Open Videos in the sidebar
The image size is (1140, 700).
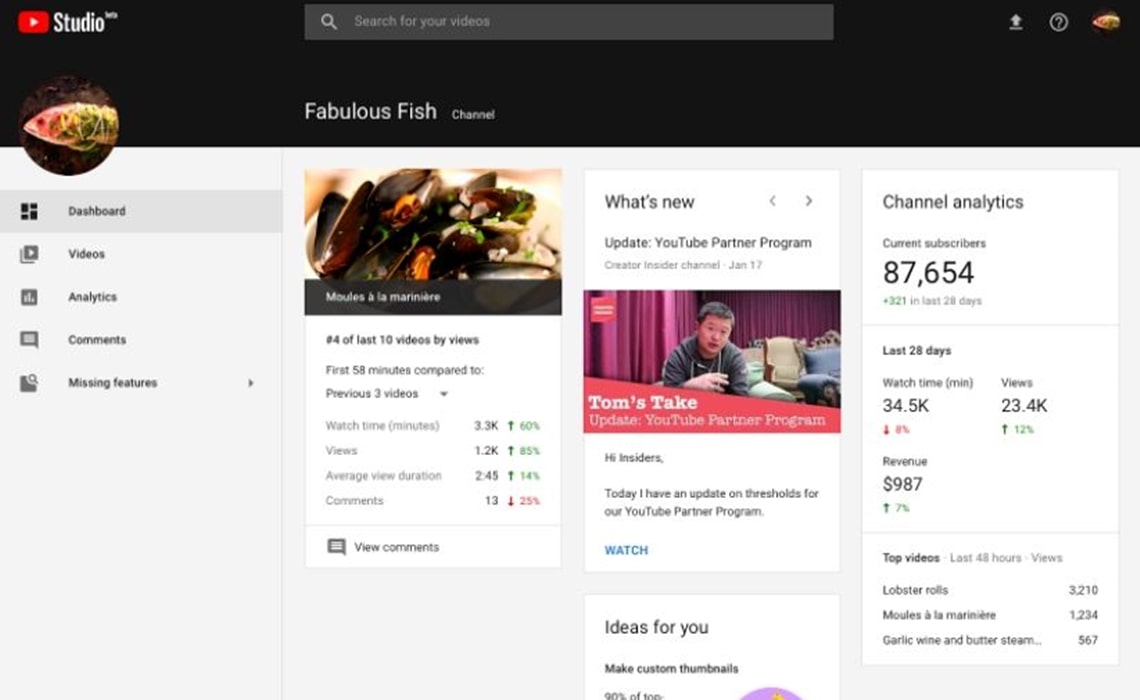coord(141,254)
